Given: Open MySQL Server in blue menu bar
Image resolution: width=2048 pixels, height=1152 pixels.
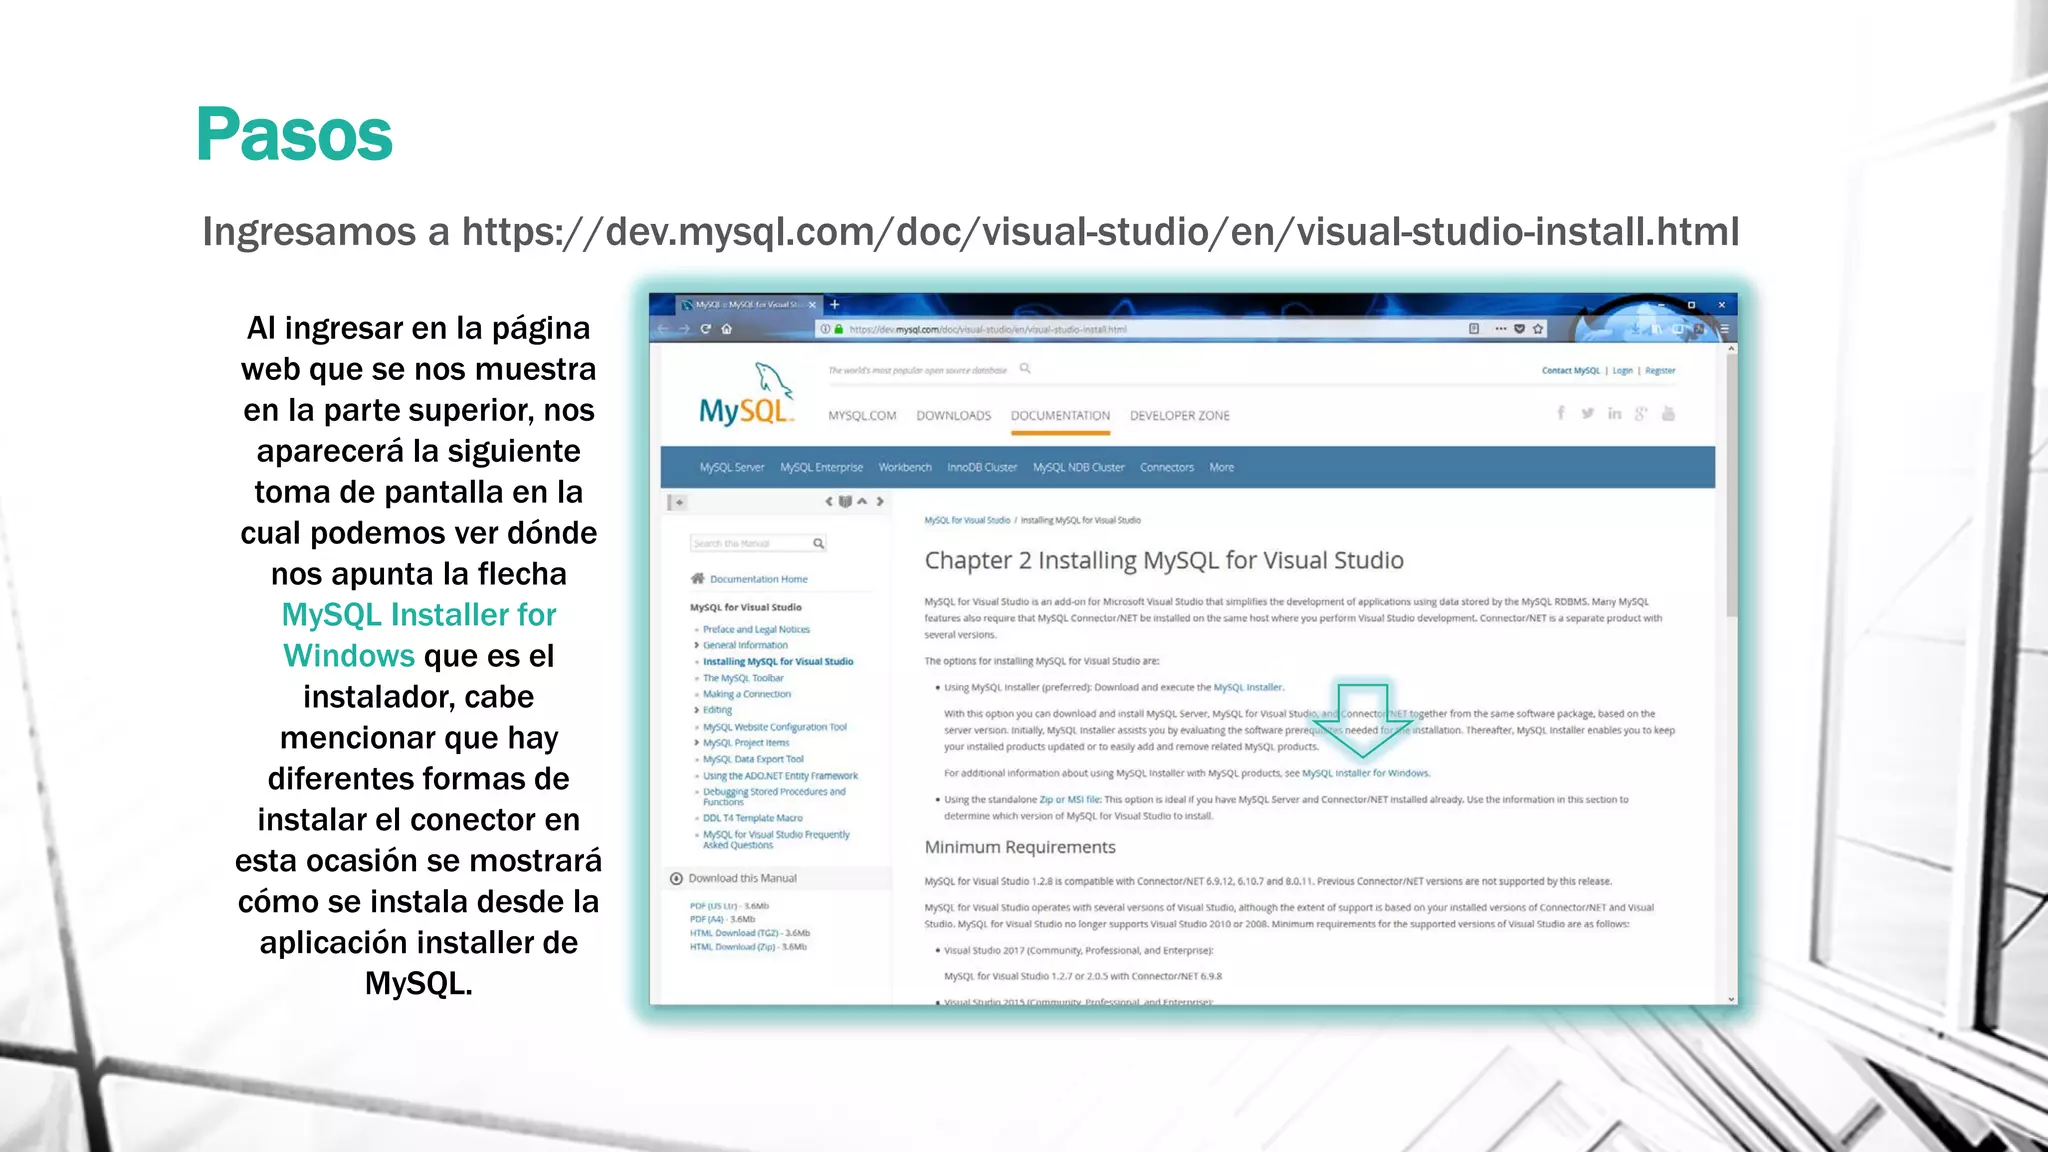Looking at the screenshot, I should click(x=731, y=467).
